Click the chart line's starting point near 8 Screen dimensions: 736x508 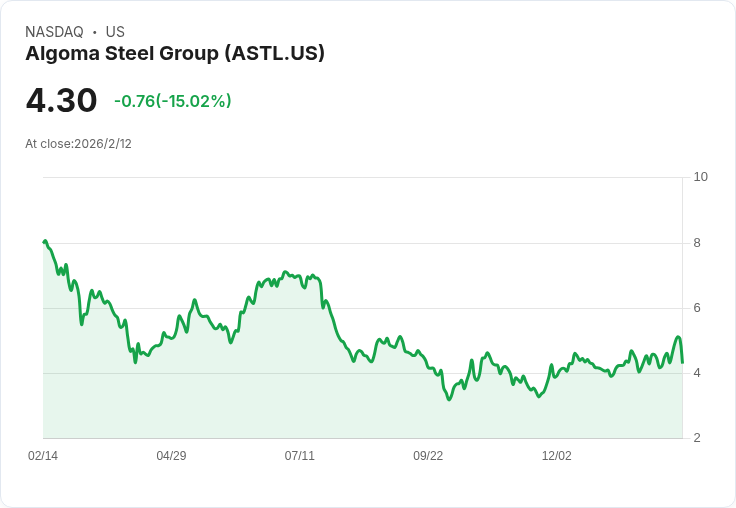44,242
